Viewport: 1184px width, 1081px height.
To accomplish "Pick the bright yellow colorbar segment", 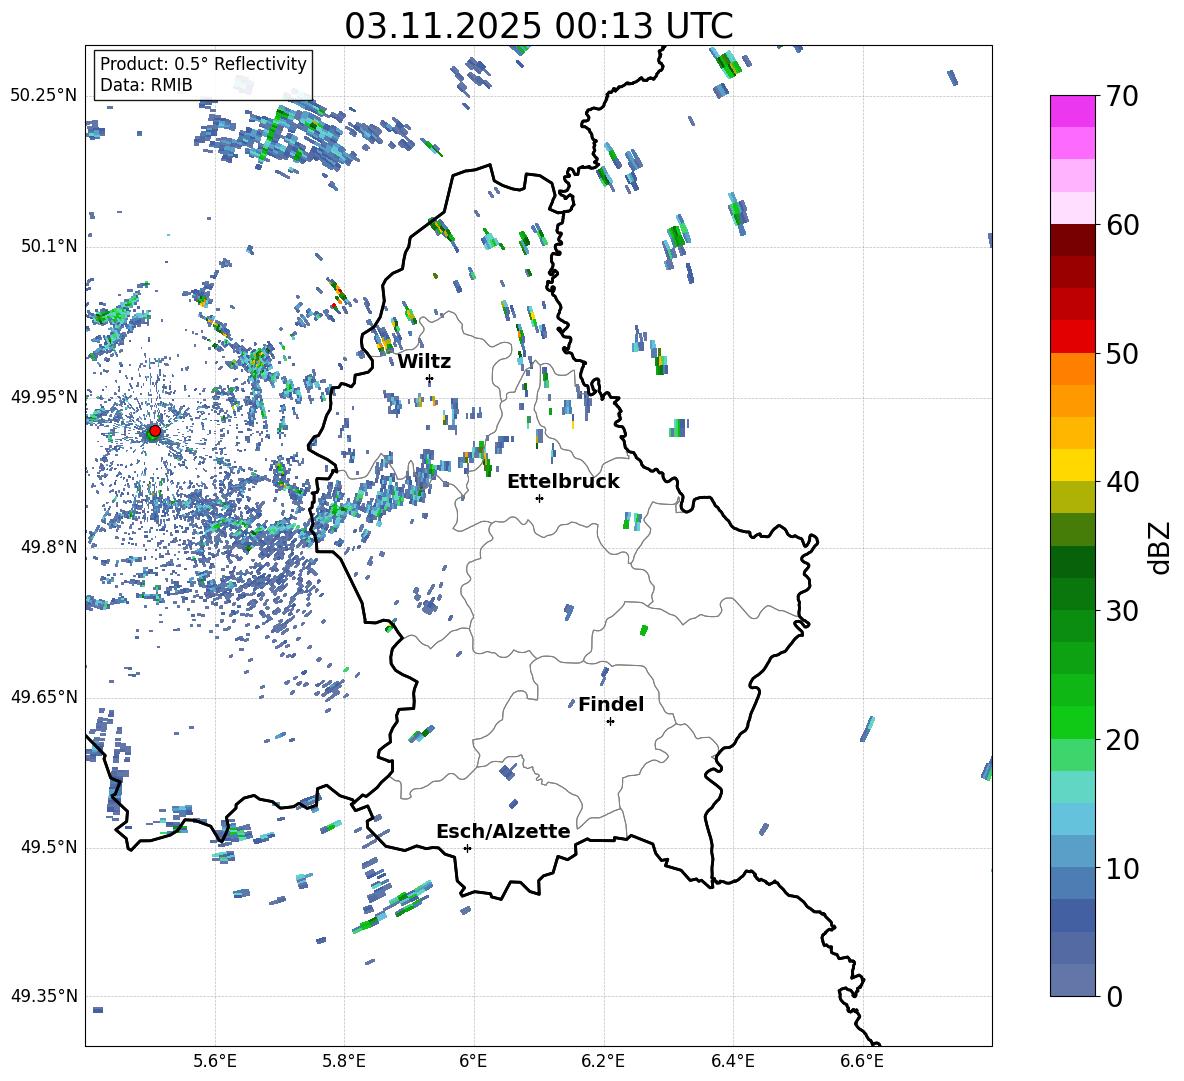I will pos(1073,465).
